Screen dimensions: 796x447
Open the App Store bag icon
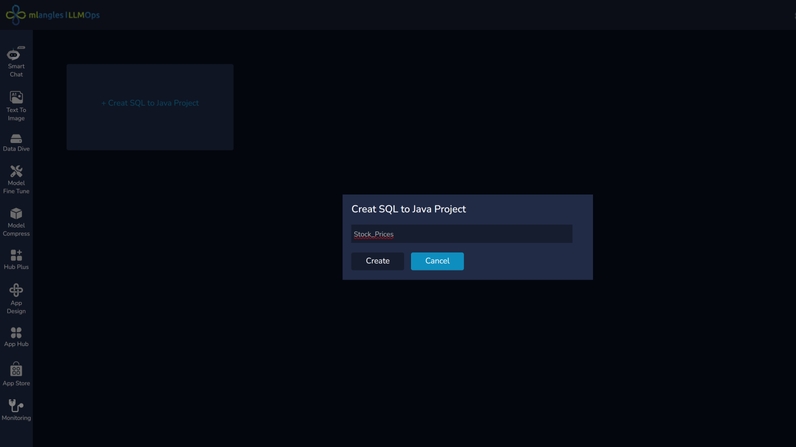[x=16, y=370]
